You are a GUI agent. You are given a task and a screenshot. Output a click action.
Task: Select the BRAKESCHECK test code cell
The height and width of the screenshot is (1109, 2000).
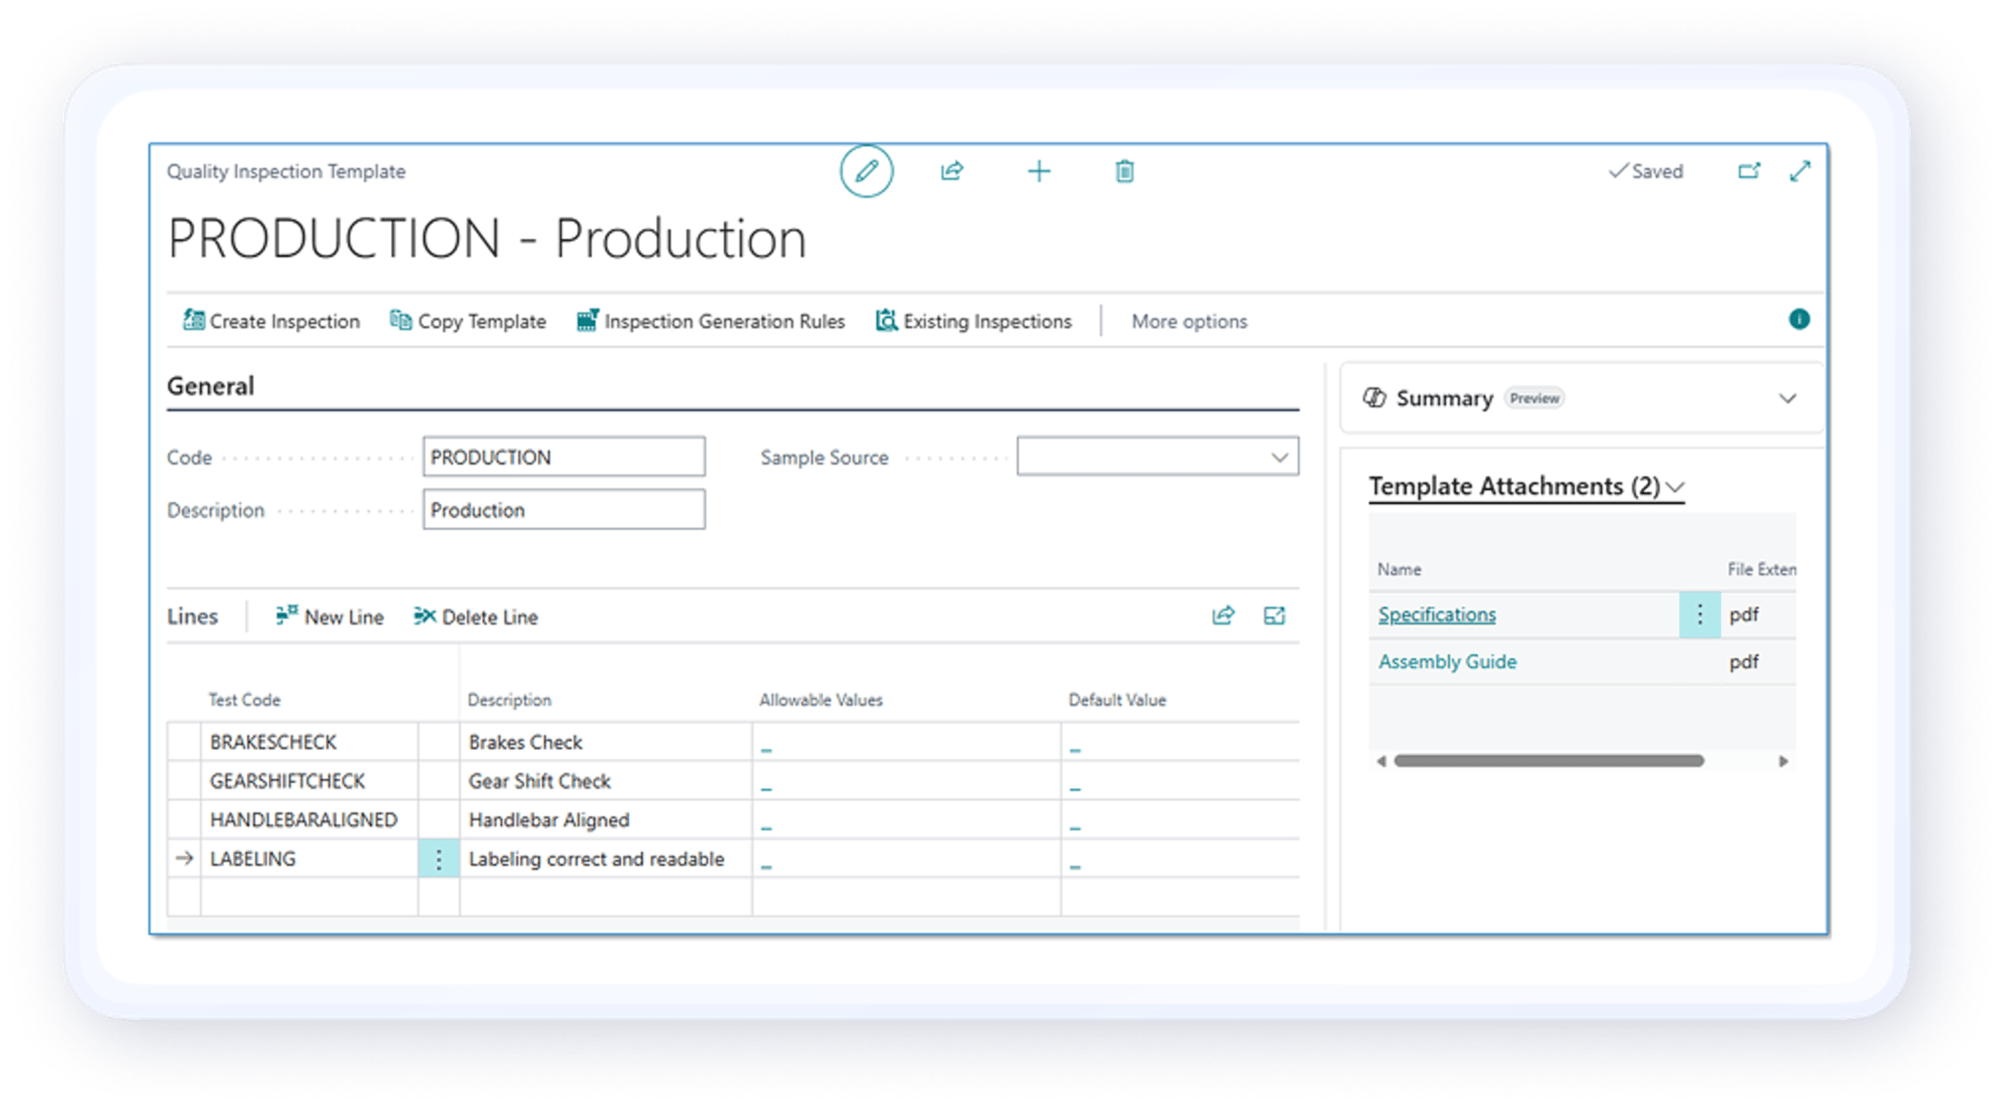[309, 742]
